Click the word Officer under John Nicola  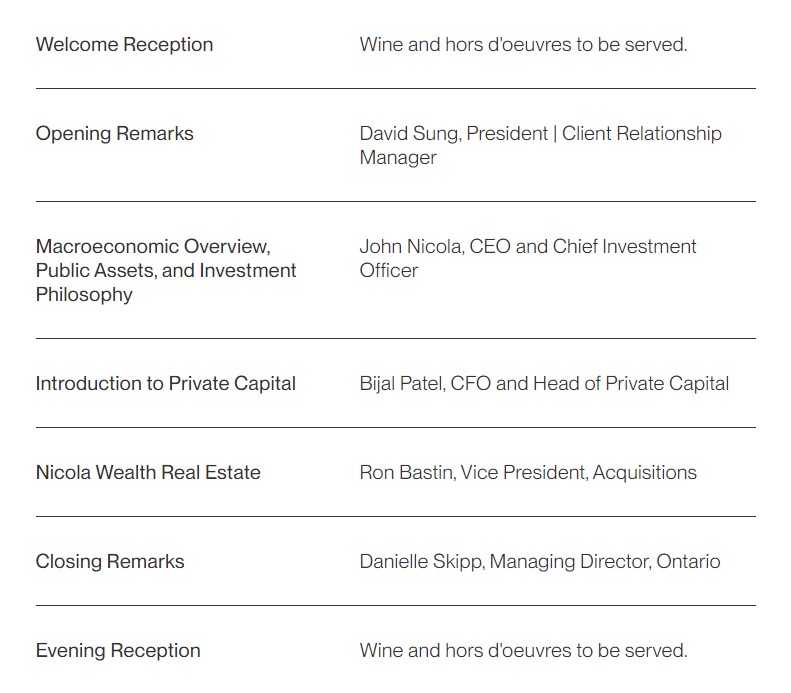pyautogui.click(x=388, y=271)
